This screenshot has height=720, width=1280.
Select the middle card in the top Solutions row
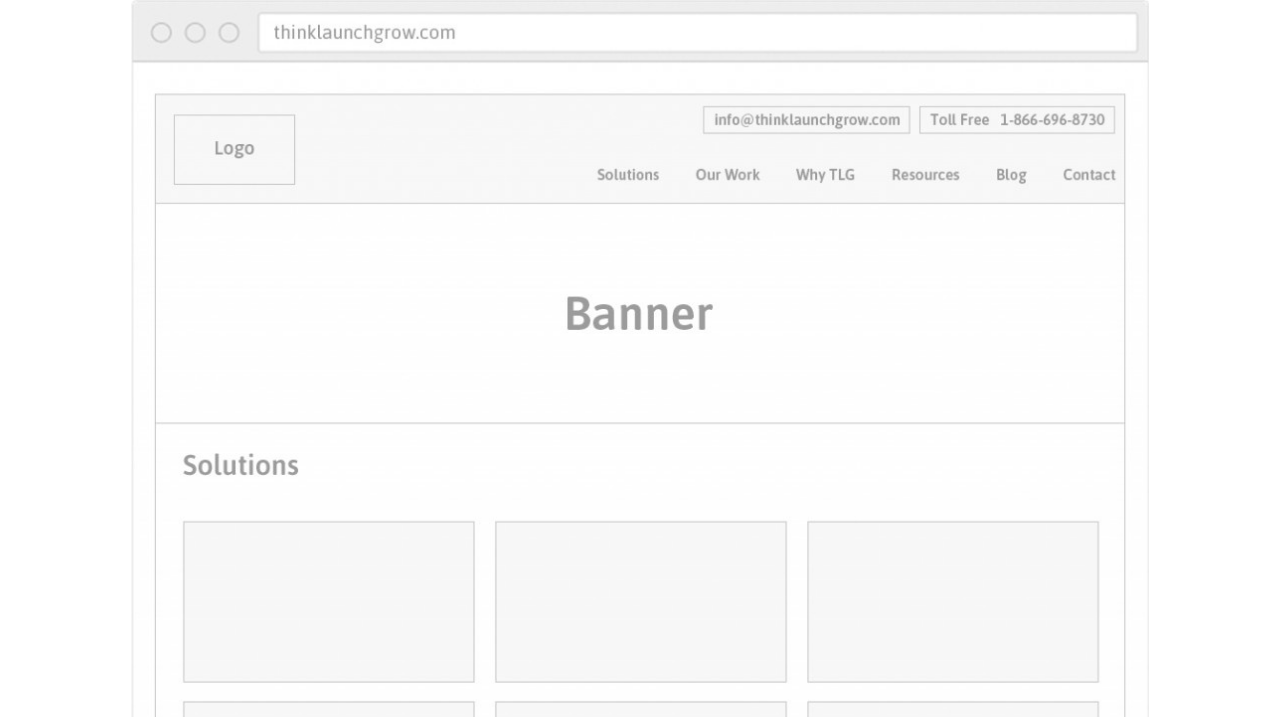tap(641, 602)
